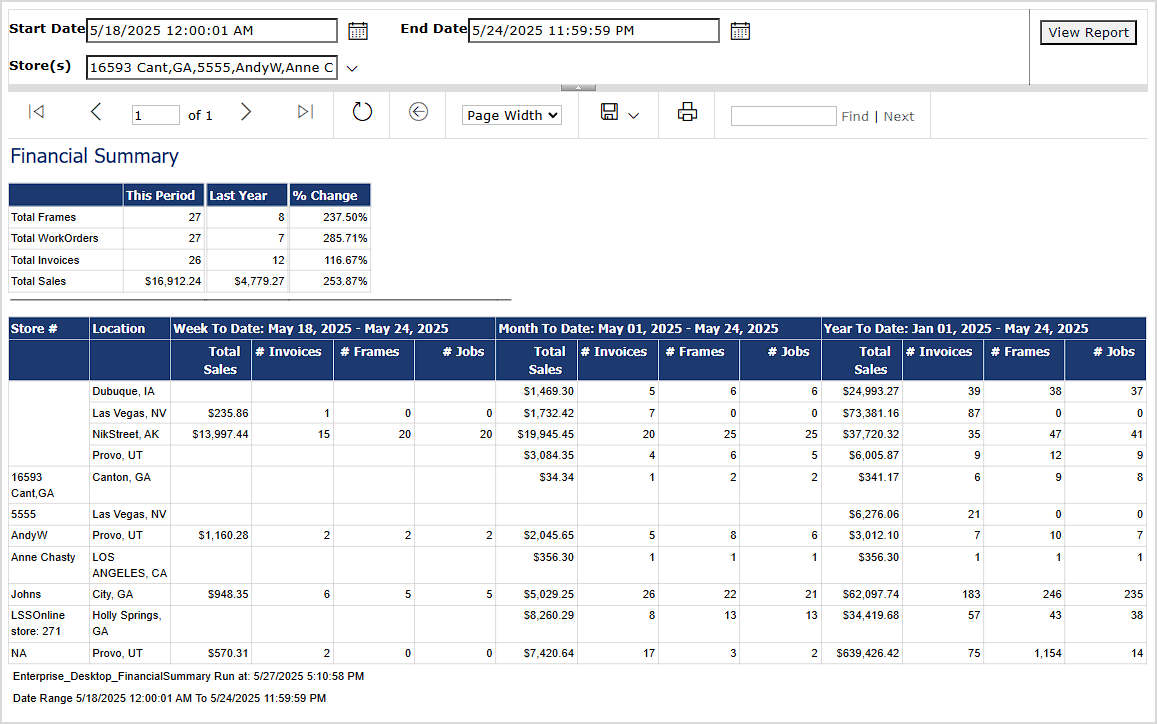Print the Financial Summary report

pos(686,112)
